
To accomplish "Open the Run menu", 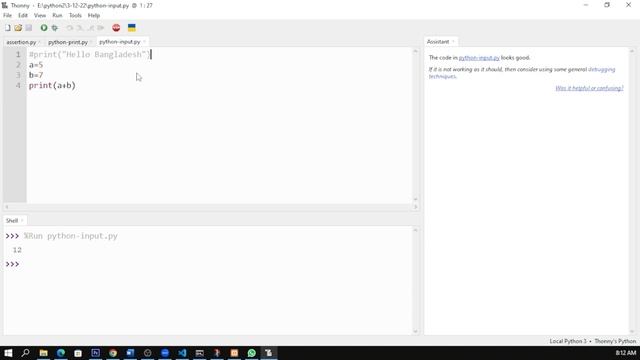I will (x=57, y=15).
